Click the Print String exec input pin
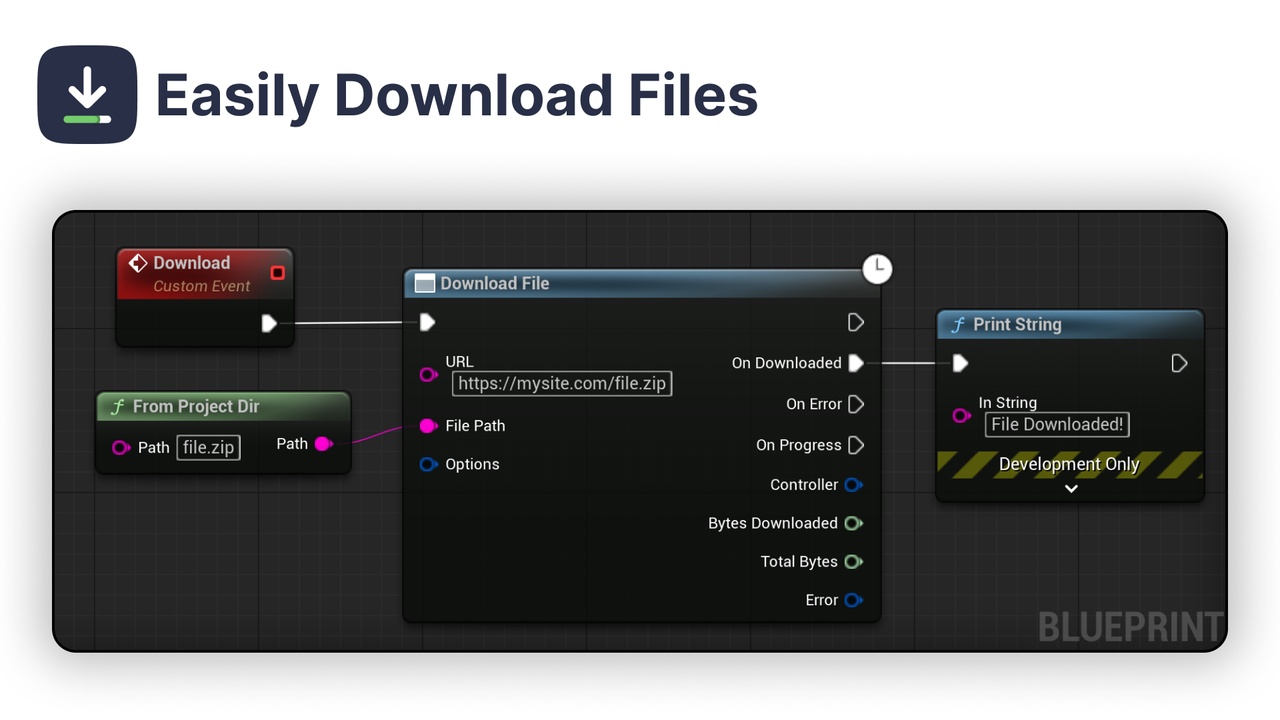1280x720 pixels. point(960,363)
